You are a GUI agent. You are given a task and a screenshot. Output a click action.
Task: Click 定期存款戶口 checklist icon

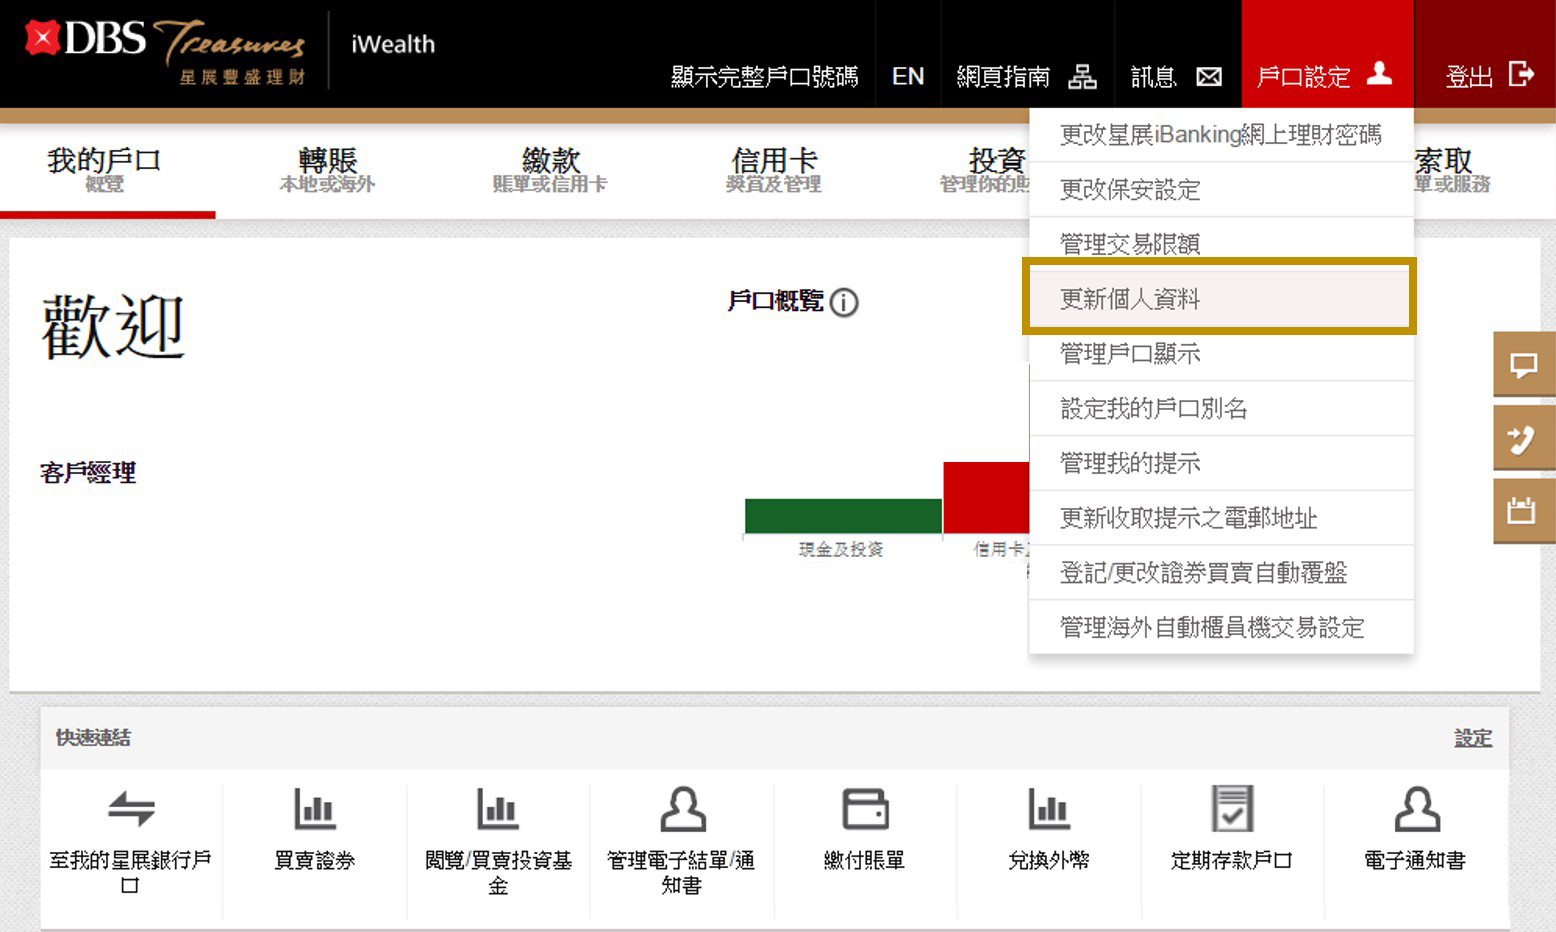pyautogui.click(x=1232, y=809)
